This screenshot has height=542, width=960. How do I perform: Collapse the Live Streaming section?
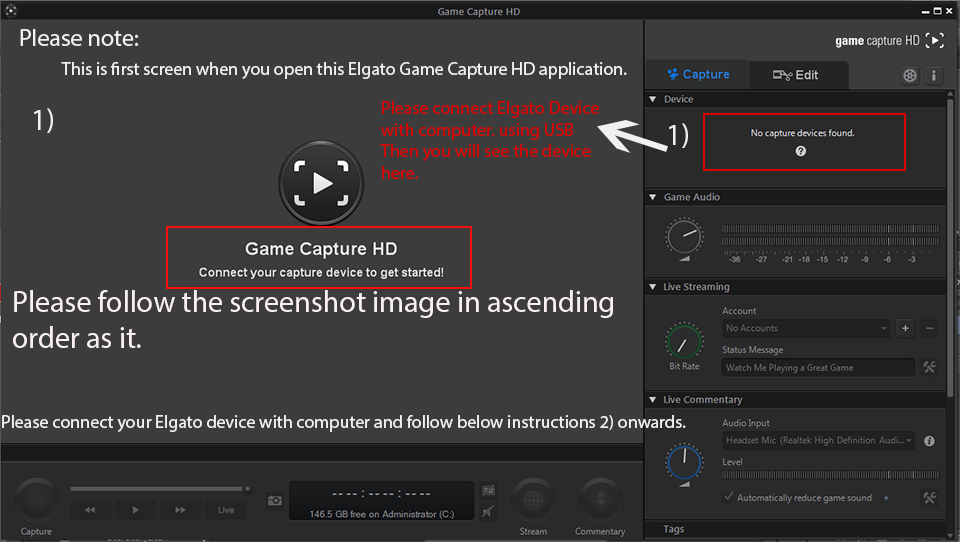tap(653, 287)
